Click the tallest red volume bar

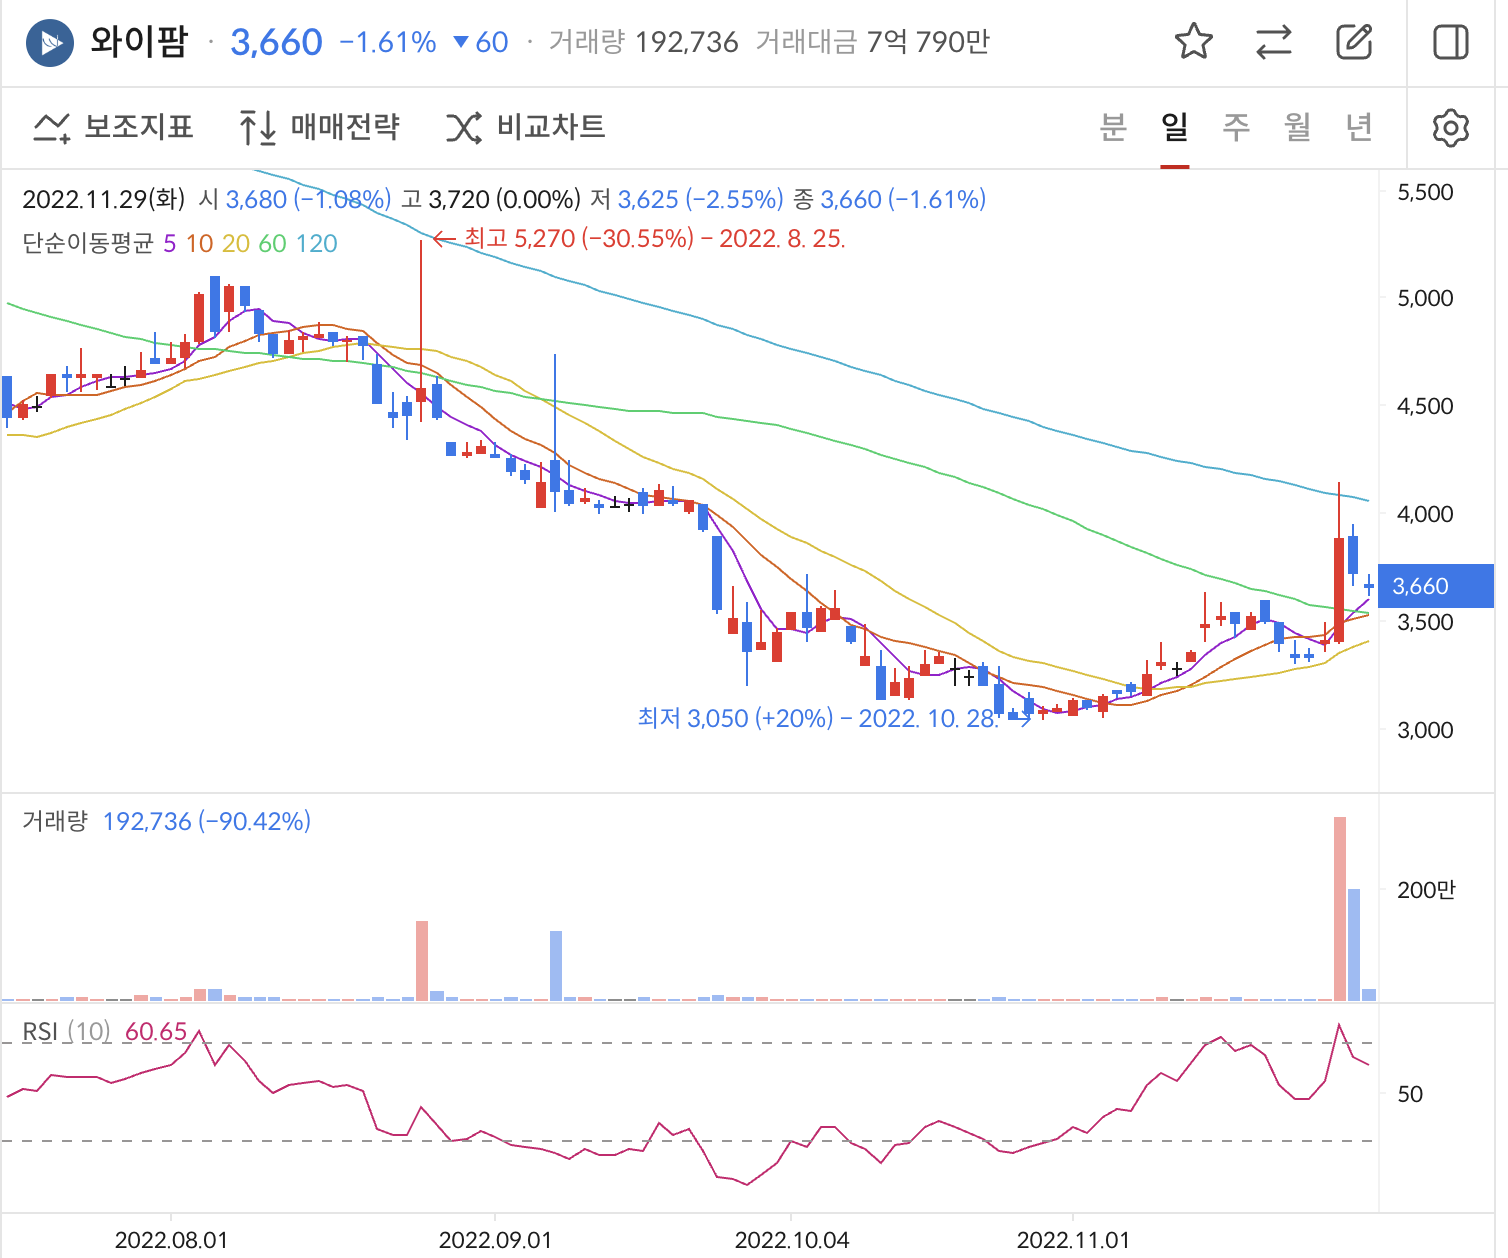[x=1340, y=908]
